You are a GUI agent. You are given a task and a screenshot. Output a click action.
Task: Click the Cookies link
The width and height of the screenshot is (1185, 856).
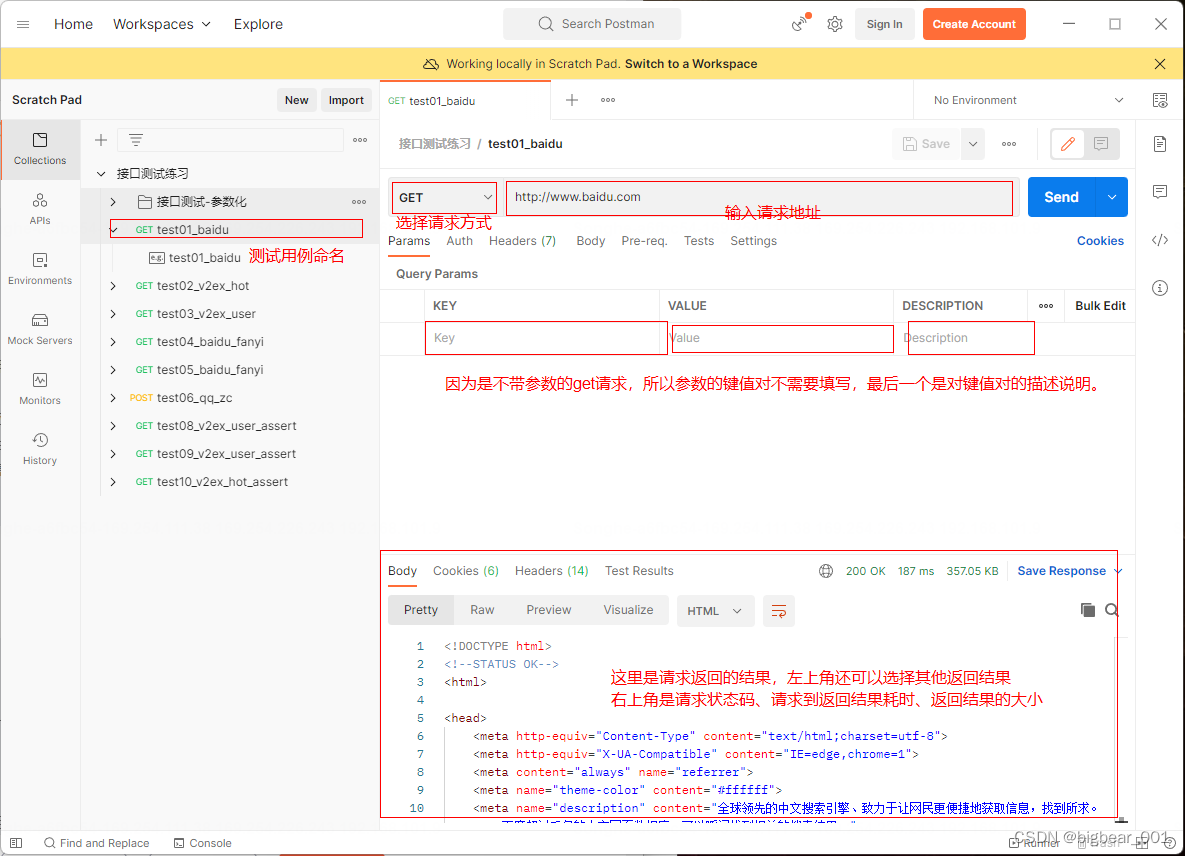click(1100, 241)
